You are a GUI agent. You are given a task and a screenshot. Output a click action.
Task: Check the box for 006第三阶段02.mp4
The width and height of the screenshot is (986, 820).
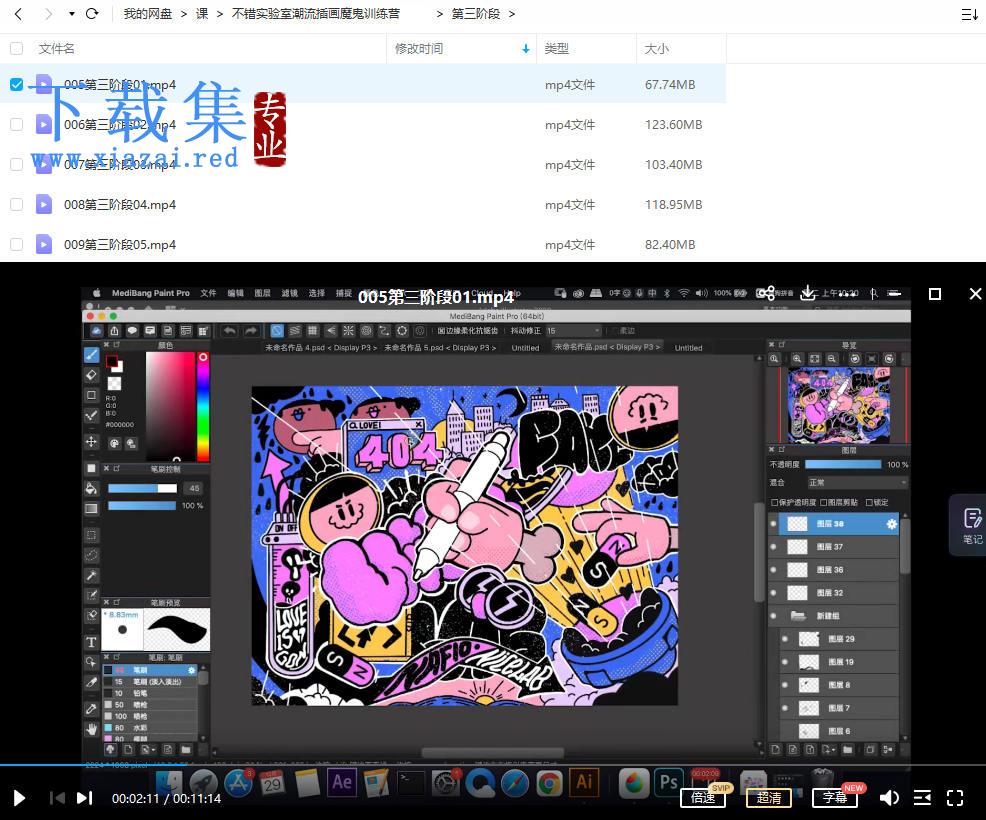(17, 125)
